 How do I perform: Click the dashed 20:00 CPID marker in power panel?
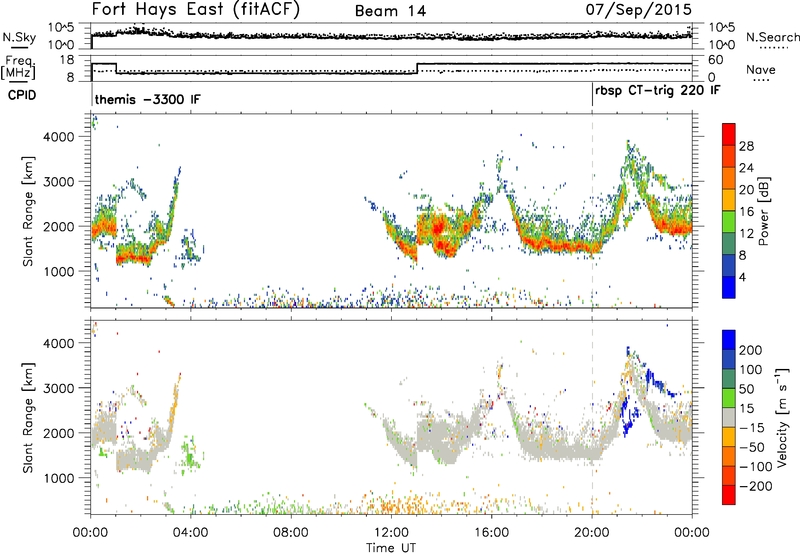point(592,211)
